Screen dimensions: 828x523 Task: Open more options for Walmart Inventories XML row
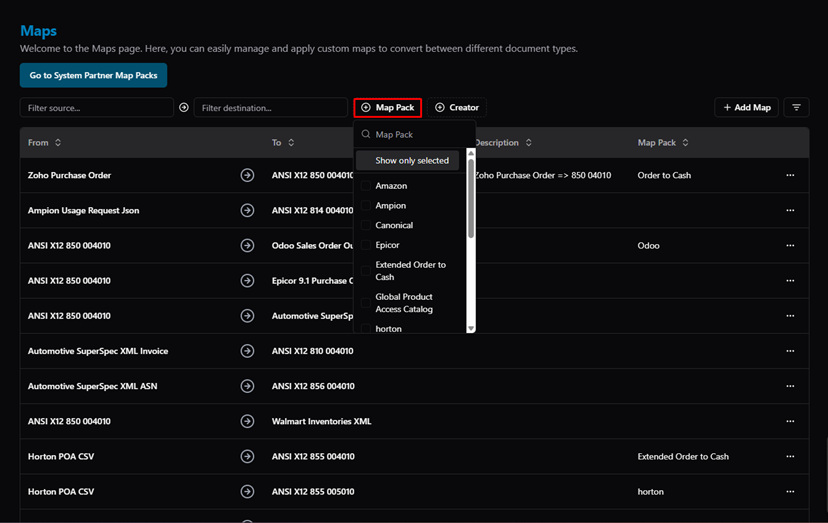tap(790, 421)
